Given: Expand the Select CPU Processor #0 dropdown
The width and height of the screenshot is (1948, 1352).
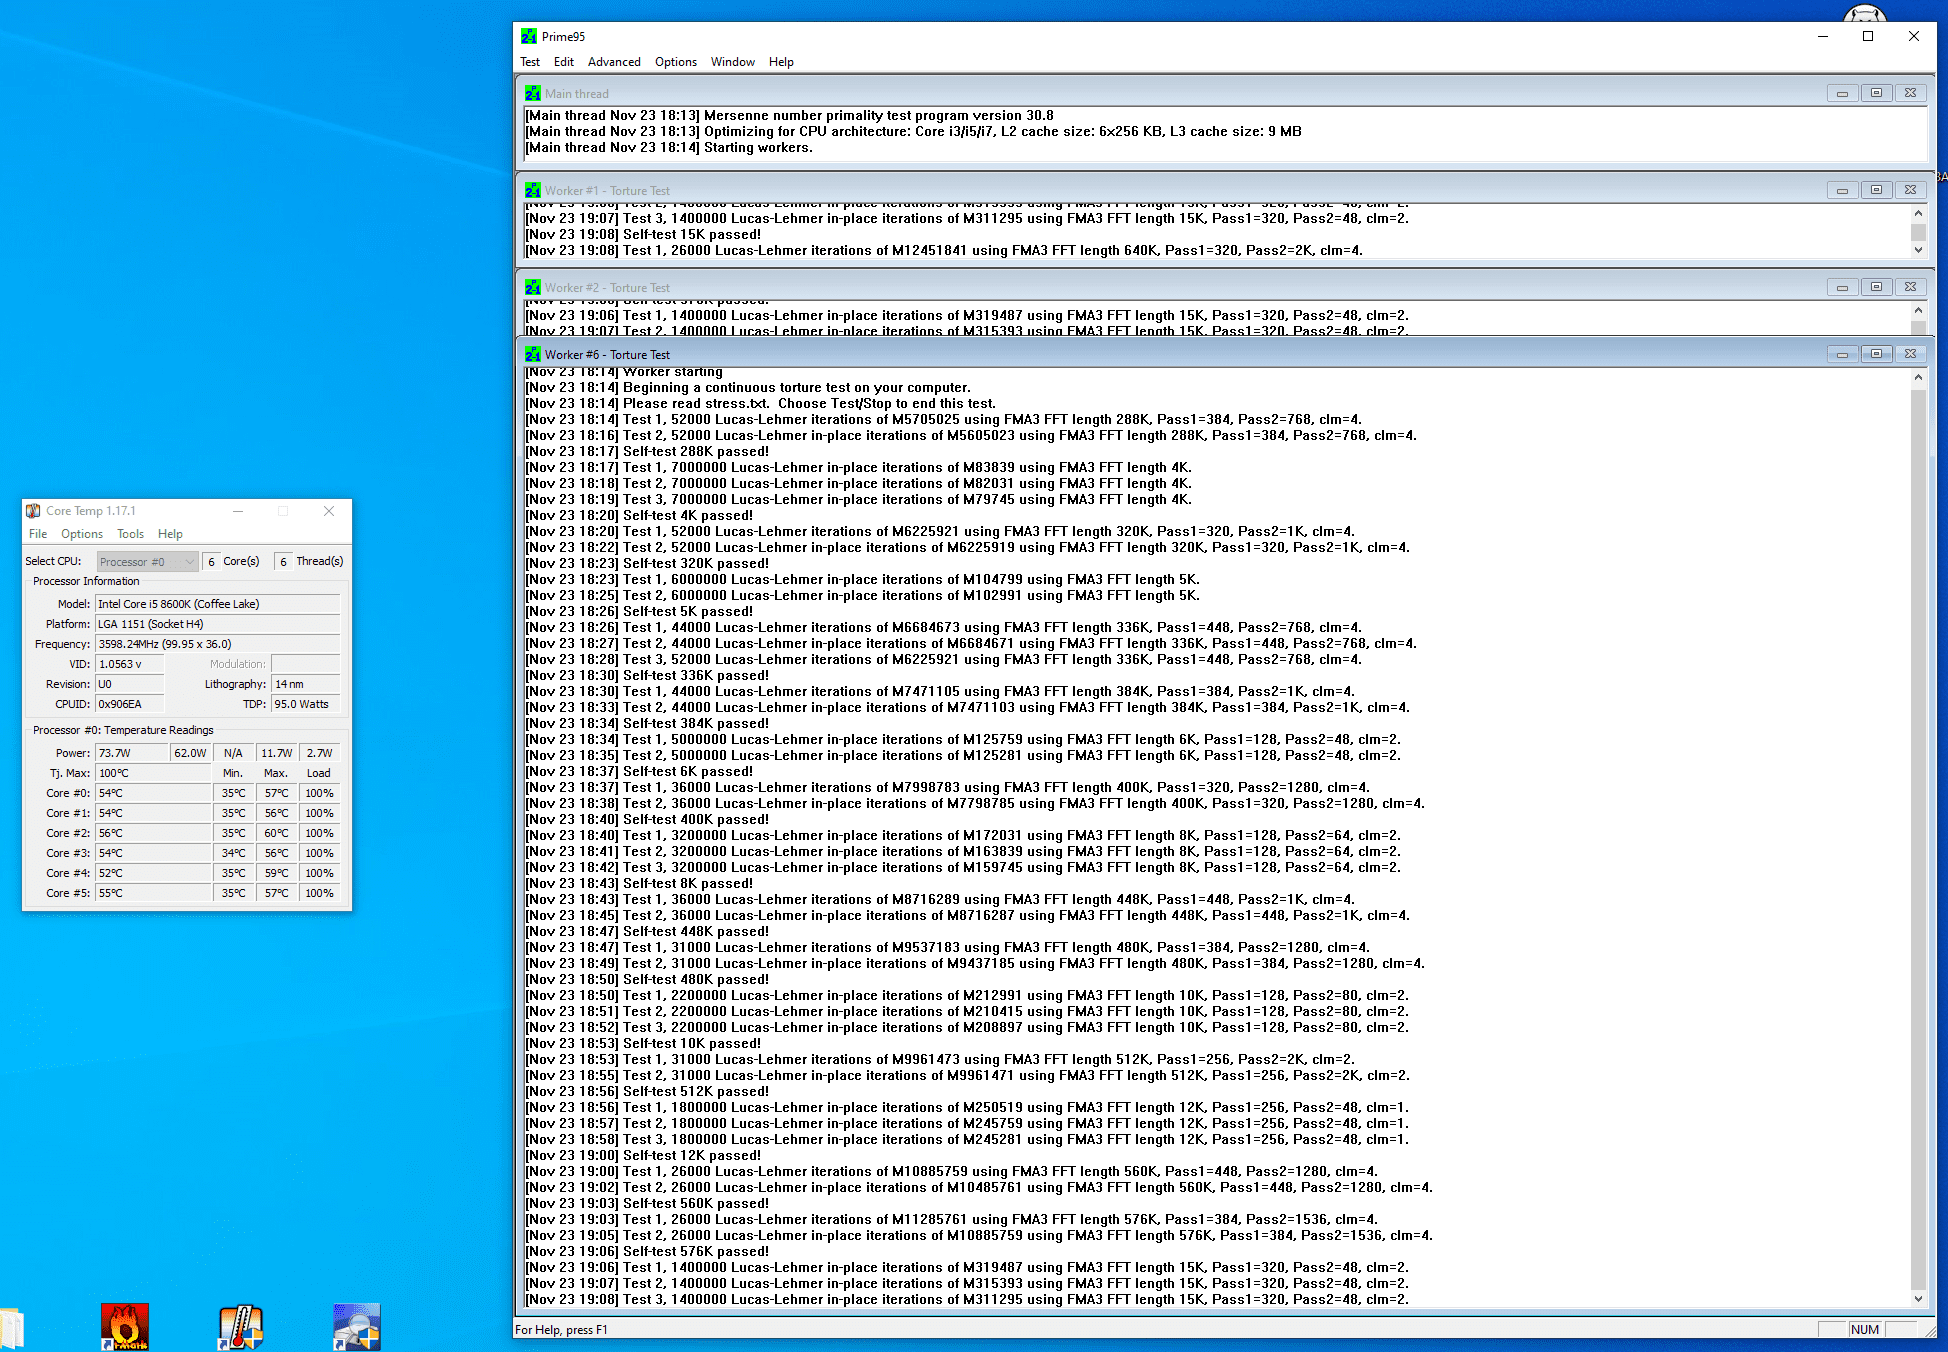Looking at the screenshot, I should 147,562.
